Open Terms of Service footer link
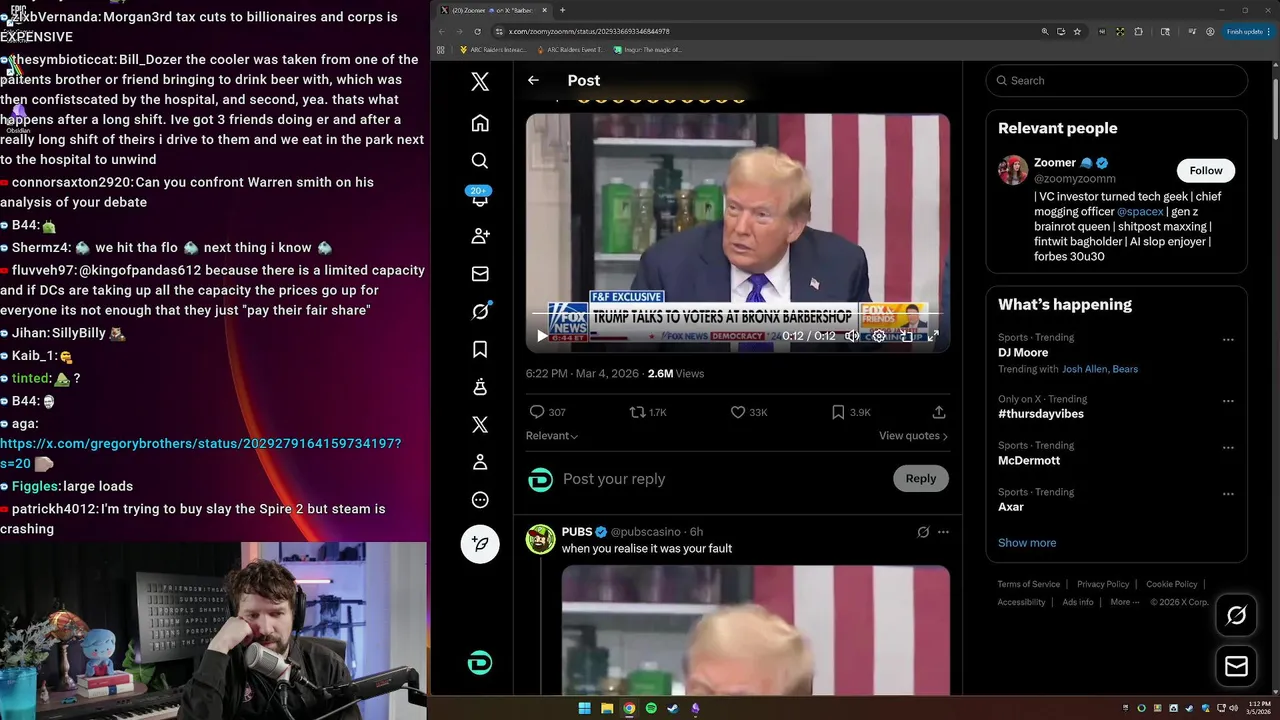This screenshot has width=1280, height=720. [x=1029, y=584]
